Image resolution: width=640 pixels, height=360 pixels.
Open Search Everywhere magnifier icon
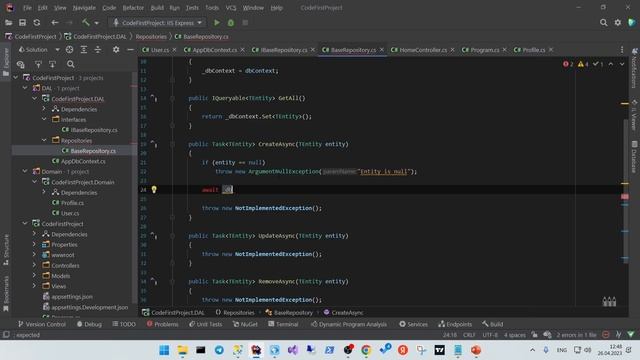603,23
